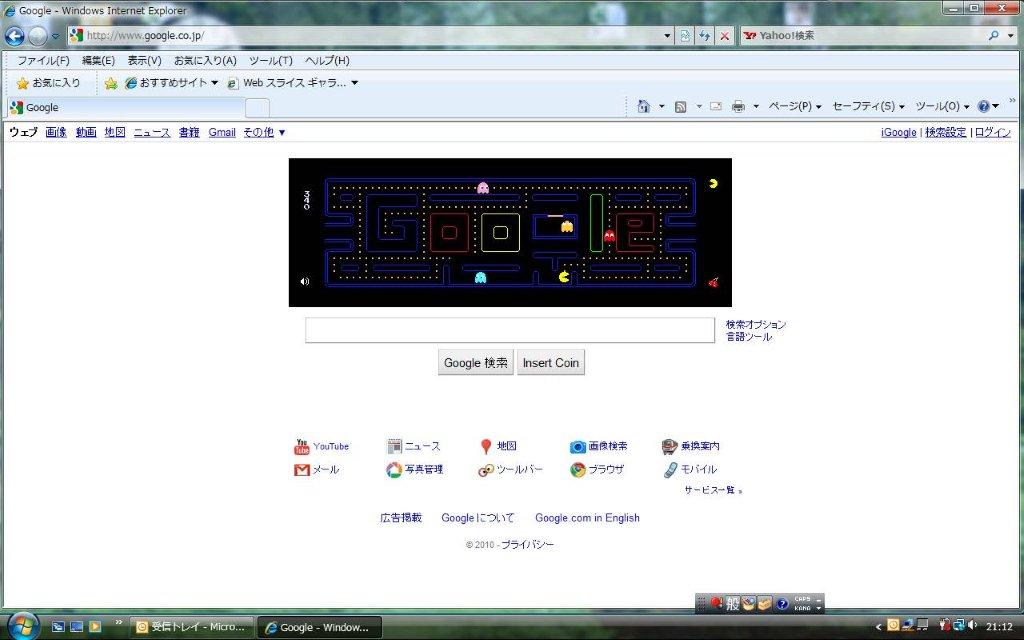
Task: Click the compatibility view icon
Action: [684, 36]
